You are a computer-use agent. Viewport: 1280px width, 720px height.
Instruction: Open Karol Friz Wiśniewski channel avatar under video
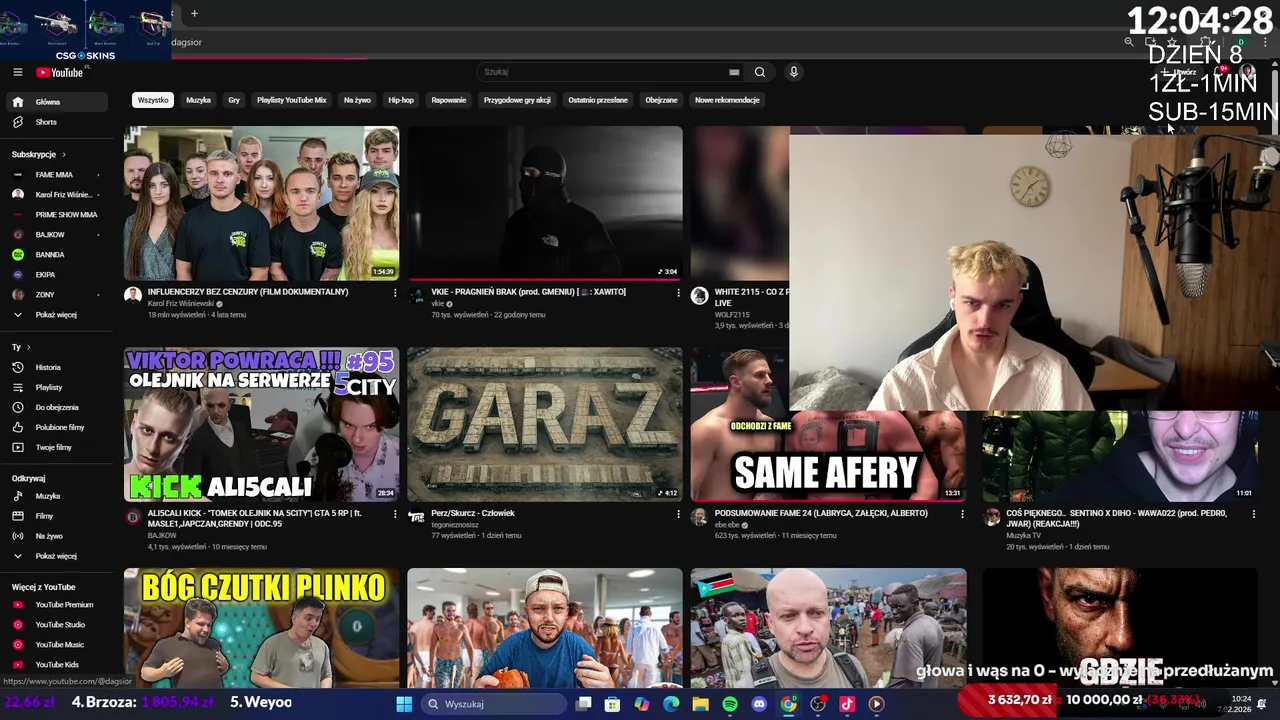click(133, 295)
